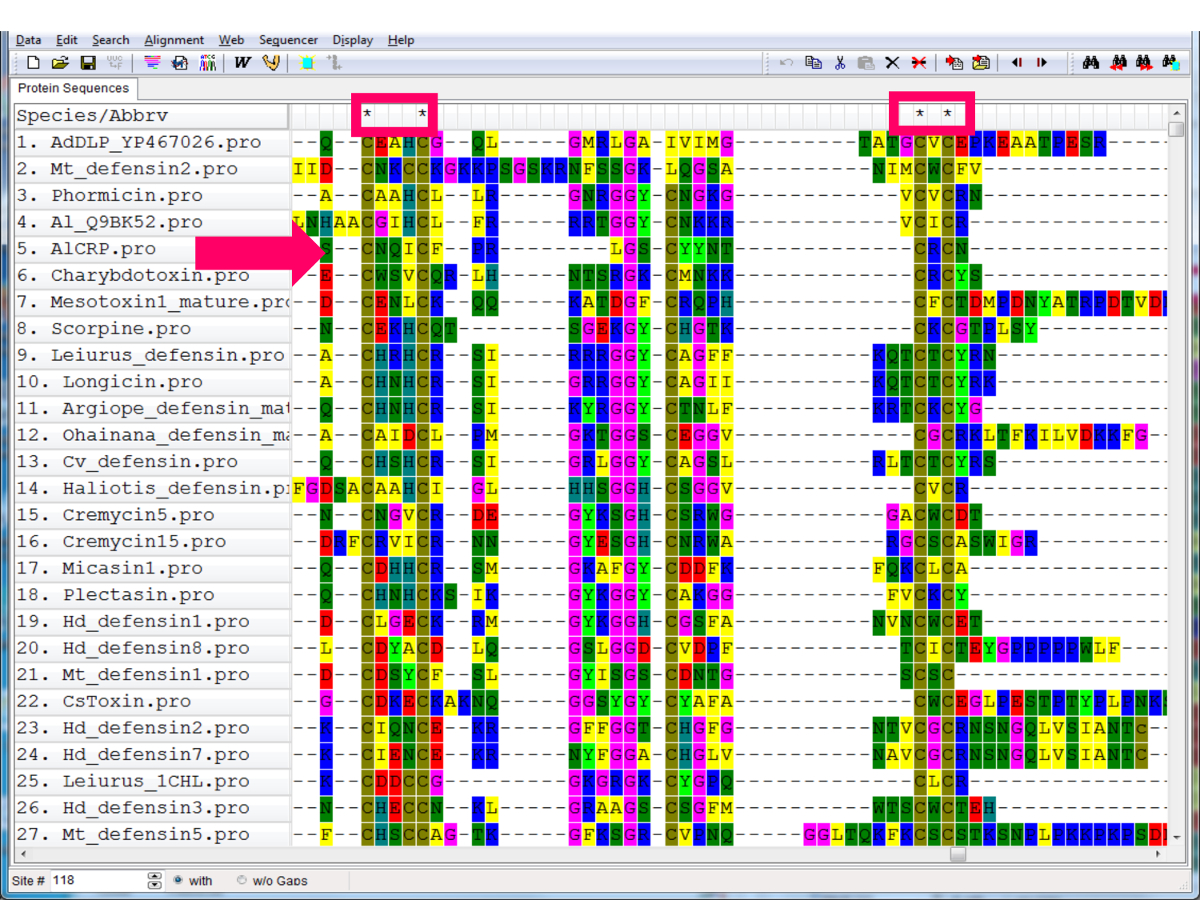Click the vertical scrollbar down arrow
Viewport: 1200px width, 900px height.
(1176, 835)
